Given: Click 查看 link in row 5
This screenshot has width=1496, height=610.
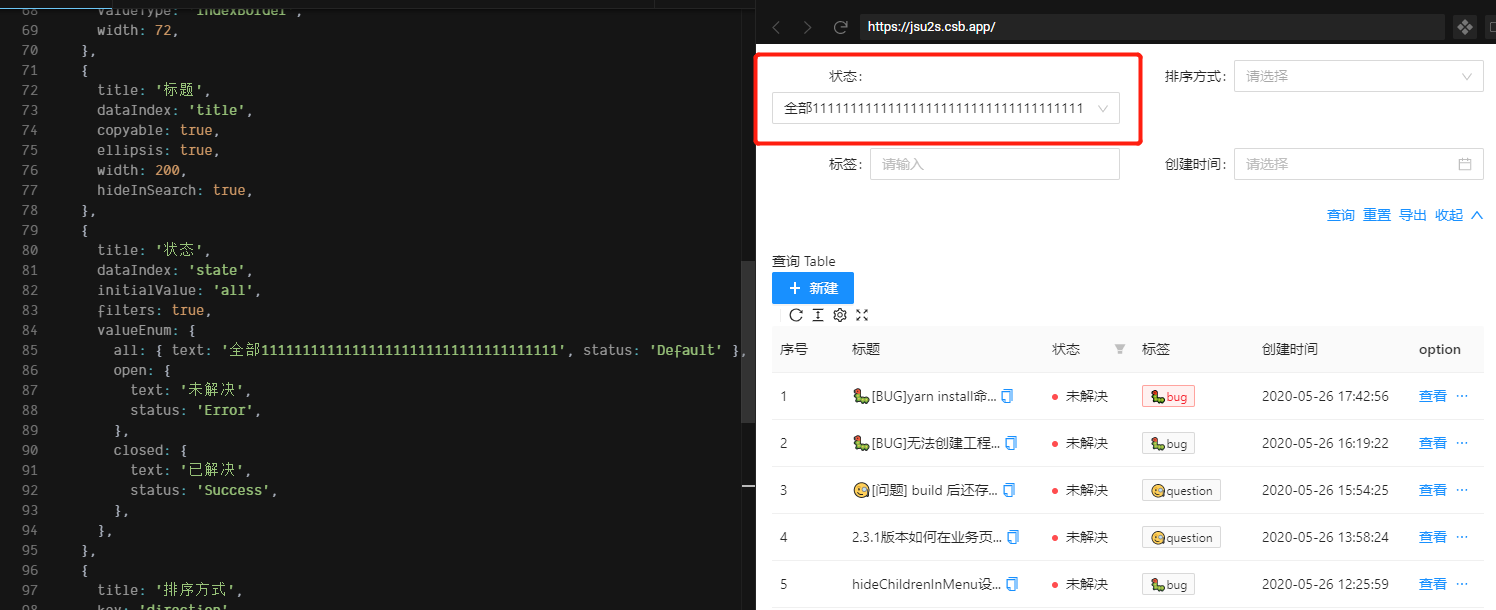Looking at the screenshot, I should pos(1433,584).
